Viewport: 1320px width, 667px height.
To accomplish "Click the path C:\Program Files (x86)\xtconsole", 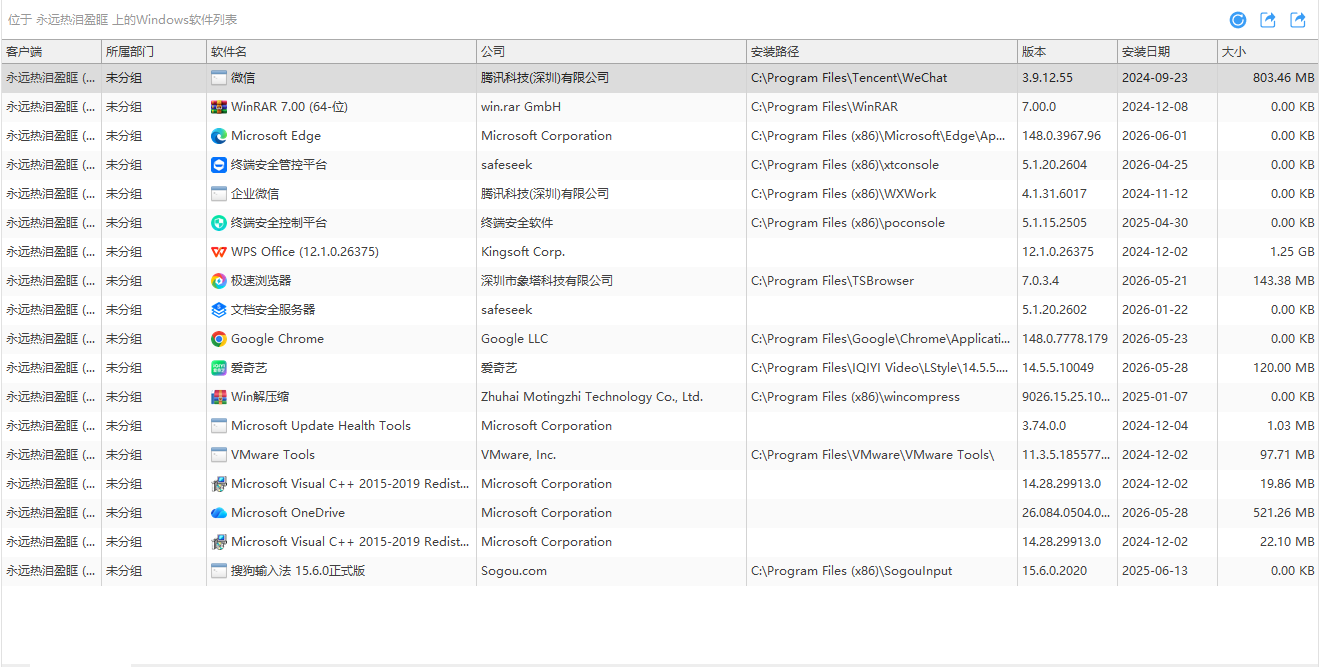I will pyautogui.click(x=845, y=165).
